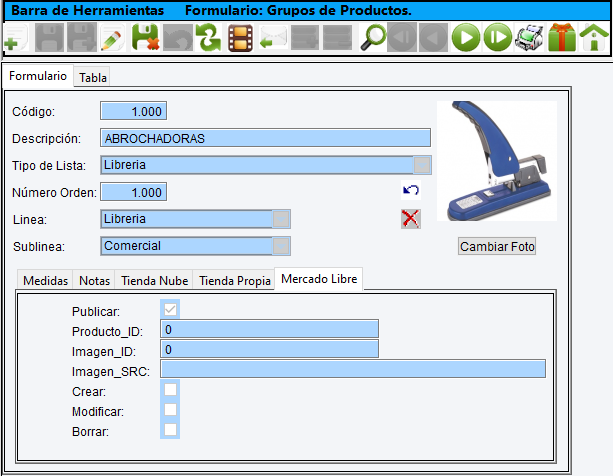Click the green home icon
Screen dimensions: 613x476
pyautogui.click(x=594, y=38)
